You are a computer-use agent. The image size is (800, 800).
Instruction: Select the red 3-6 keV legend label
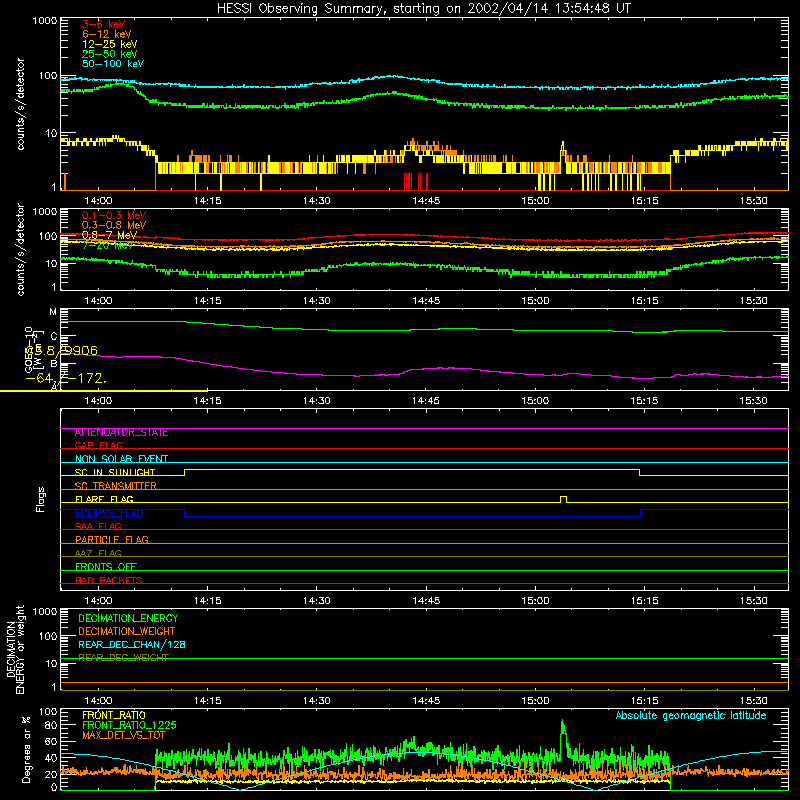103,24
